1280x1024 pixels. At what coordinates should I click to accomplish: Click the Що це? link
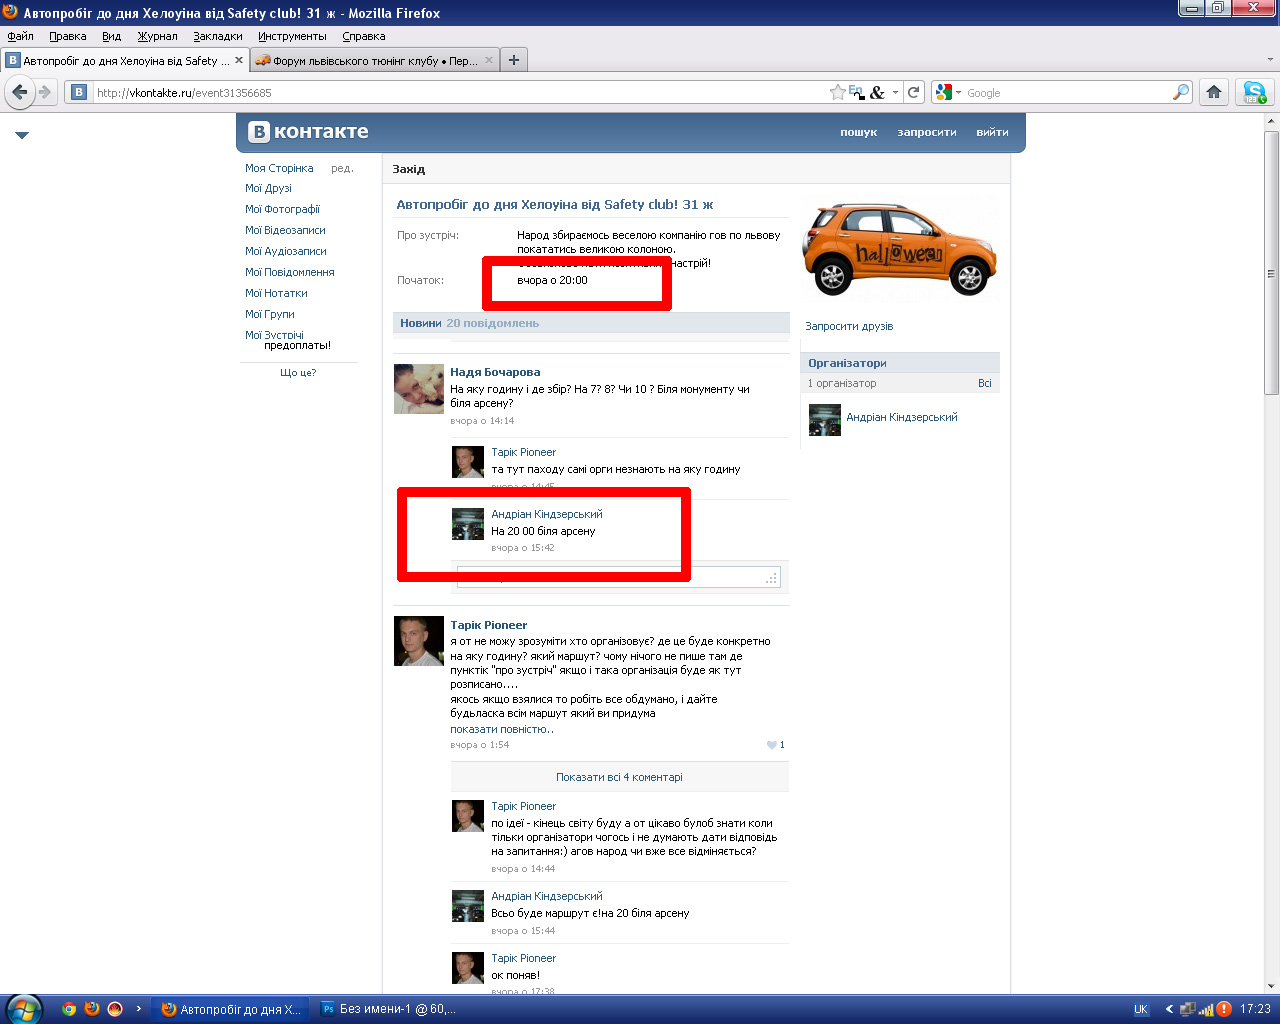pos(298,372)
